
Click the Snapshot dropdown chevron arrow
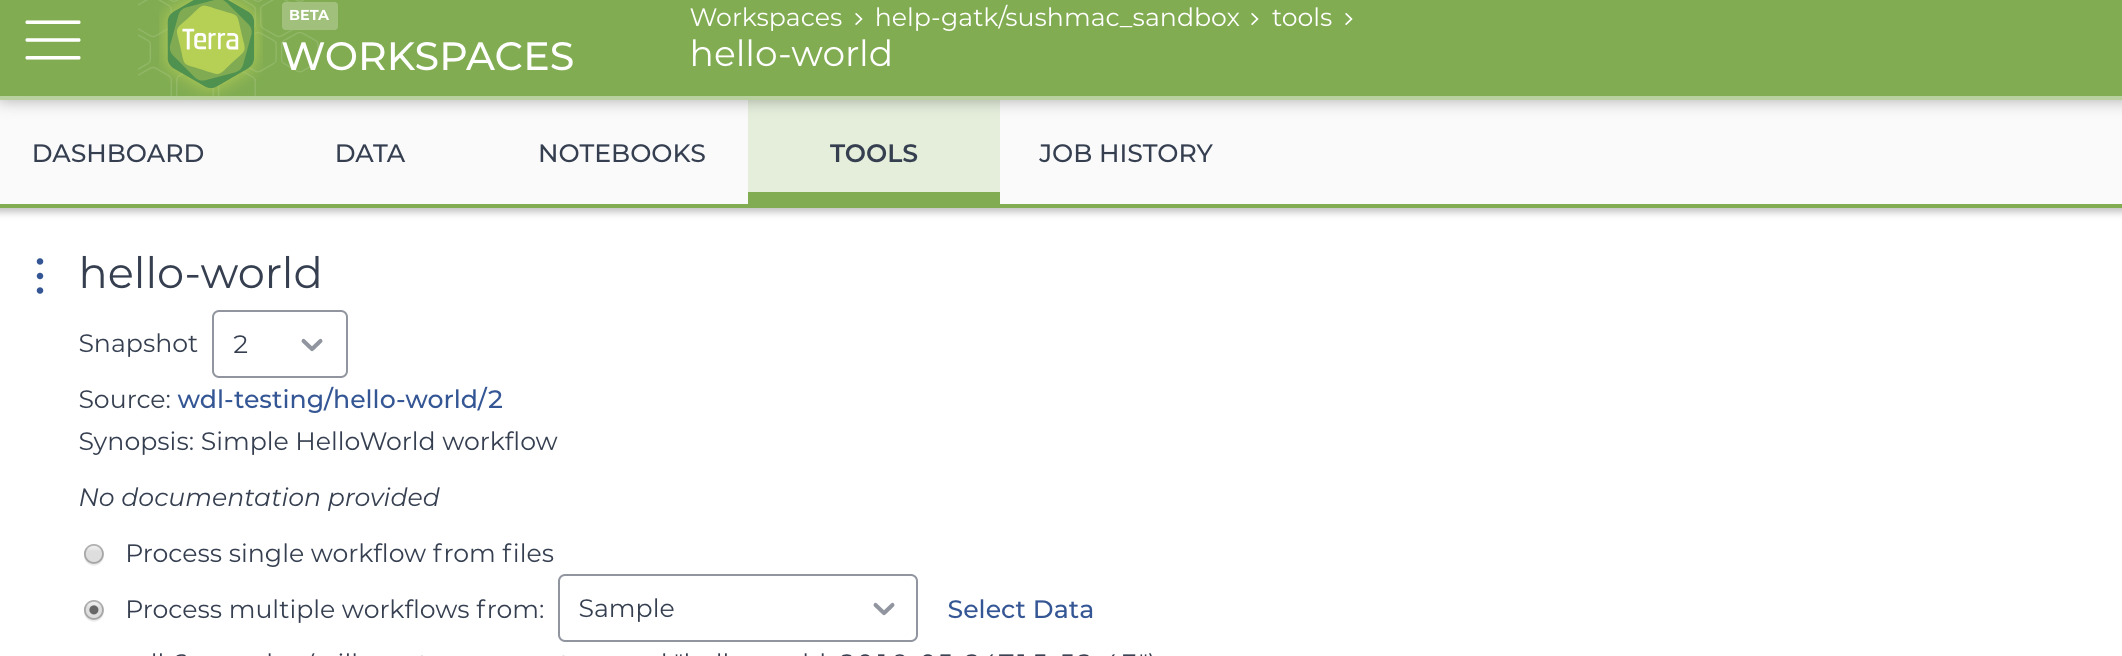pyautogui.click(x=312, y=345)
